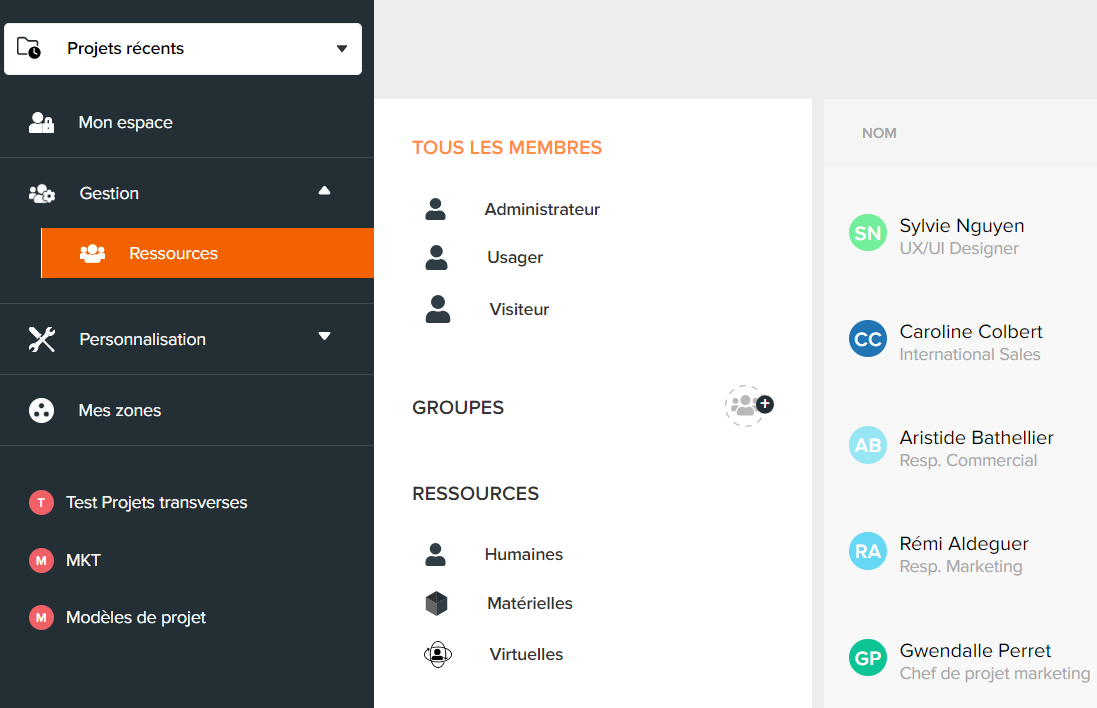Click the Personnalisation tools icon
Viewport: 1097px width, 708px height.
pyautogui.click(x=42, y=339)
